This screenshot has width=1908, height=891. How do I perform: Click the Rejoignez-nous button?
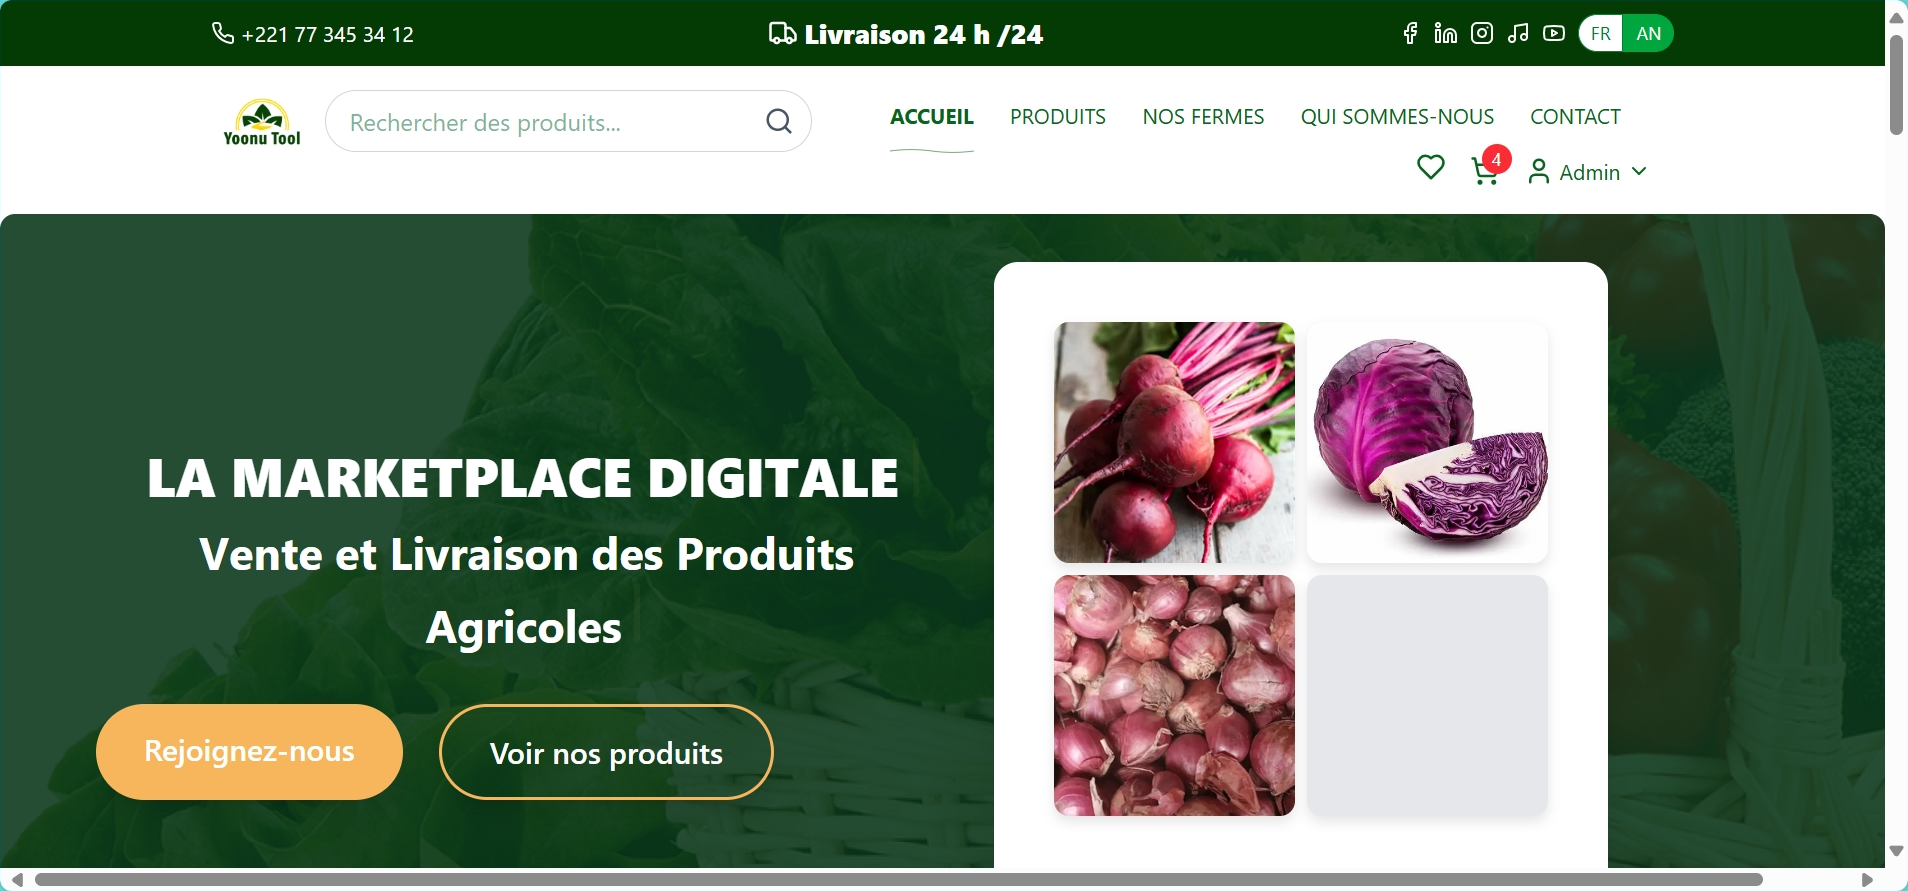point(249,752)
